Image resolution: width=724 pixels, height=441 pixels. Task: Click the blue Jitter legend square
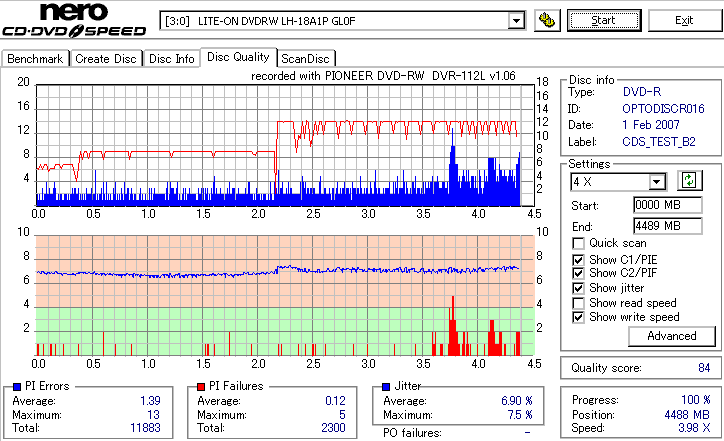tap(386, 387)
